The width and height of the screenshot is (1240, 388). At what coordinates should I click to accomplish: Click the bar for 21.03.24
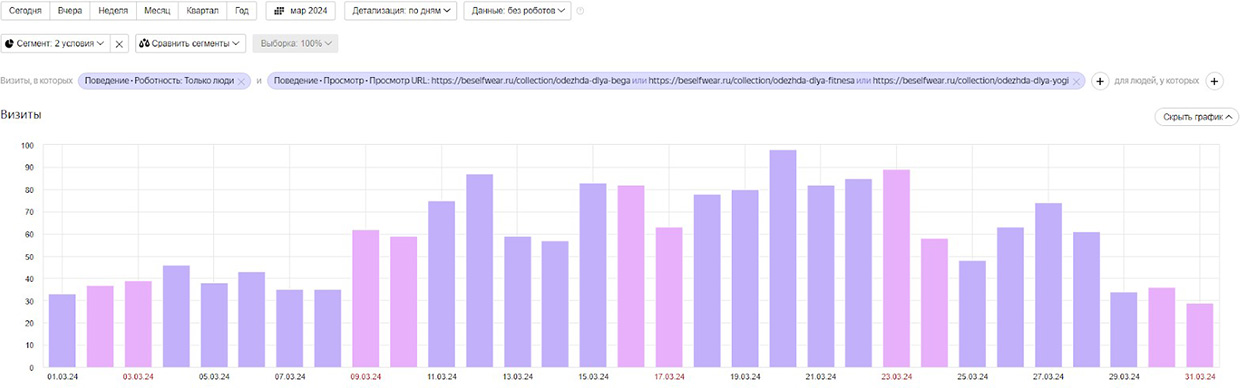(821, 276)
